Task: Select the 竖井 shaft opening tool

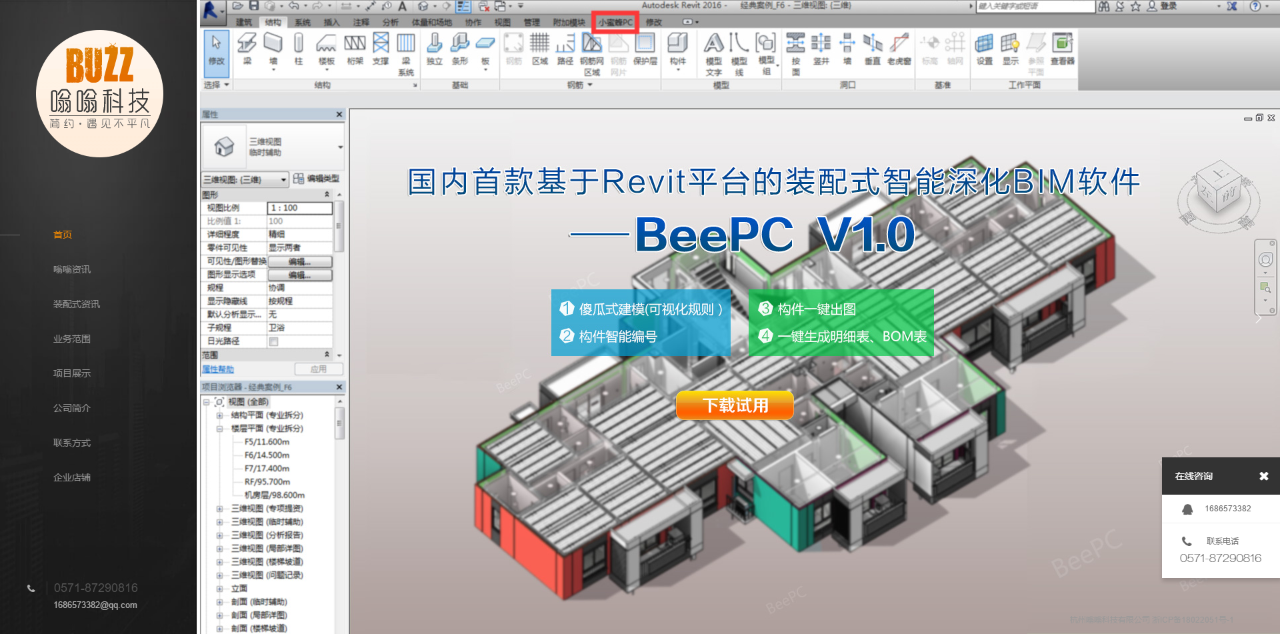Action: [x=821, y=48]
